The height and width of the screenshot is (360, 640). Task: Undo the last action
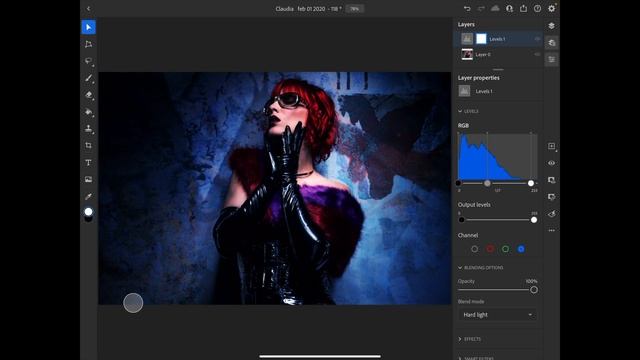467,9
